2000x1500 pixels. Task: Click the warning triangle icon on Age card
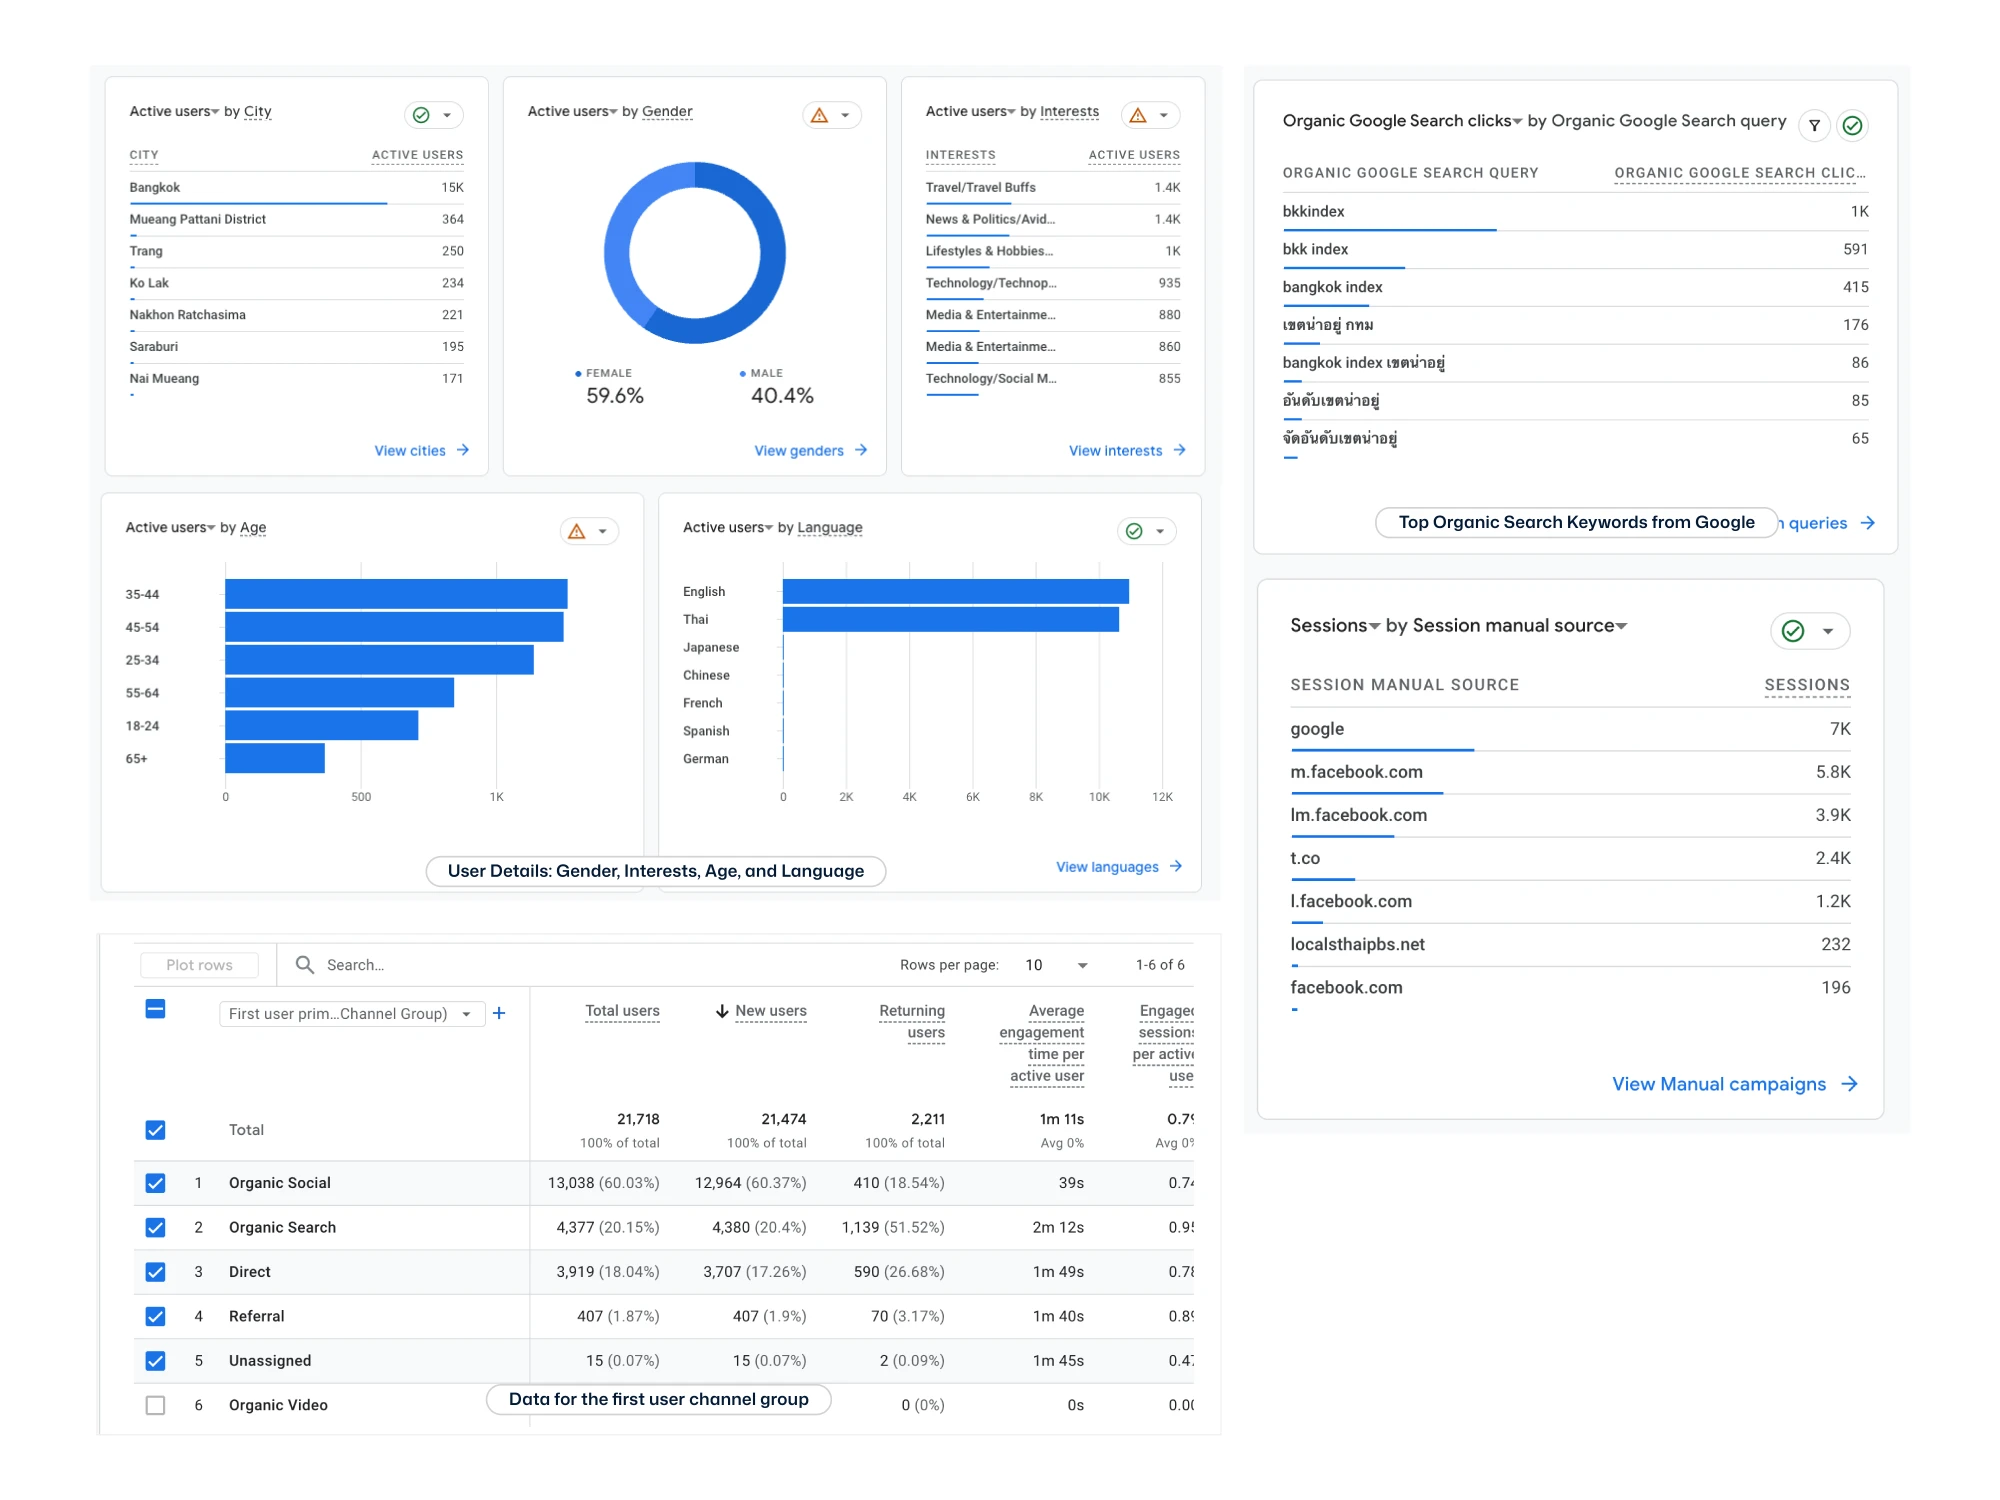tap(577, 531)
